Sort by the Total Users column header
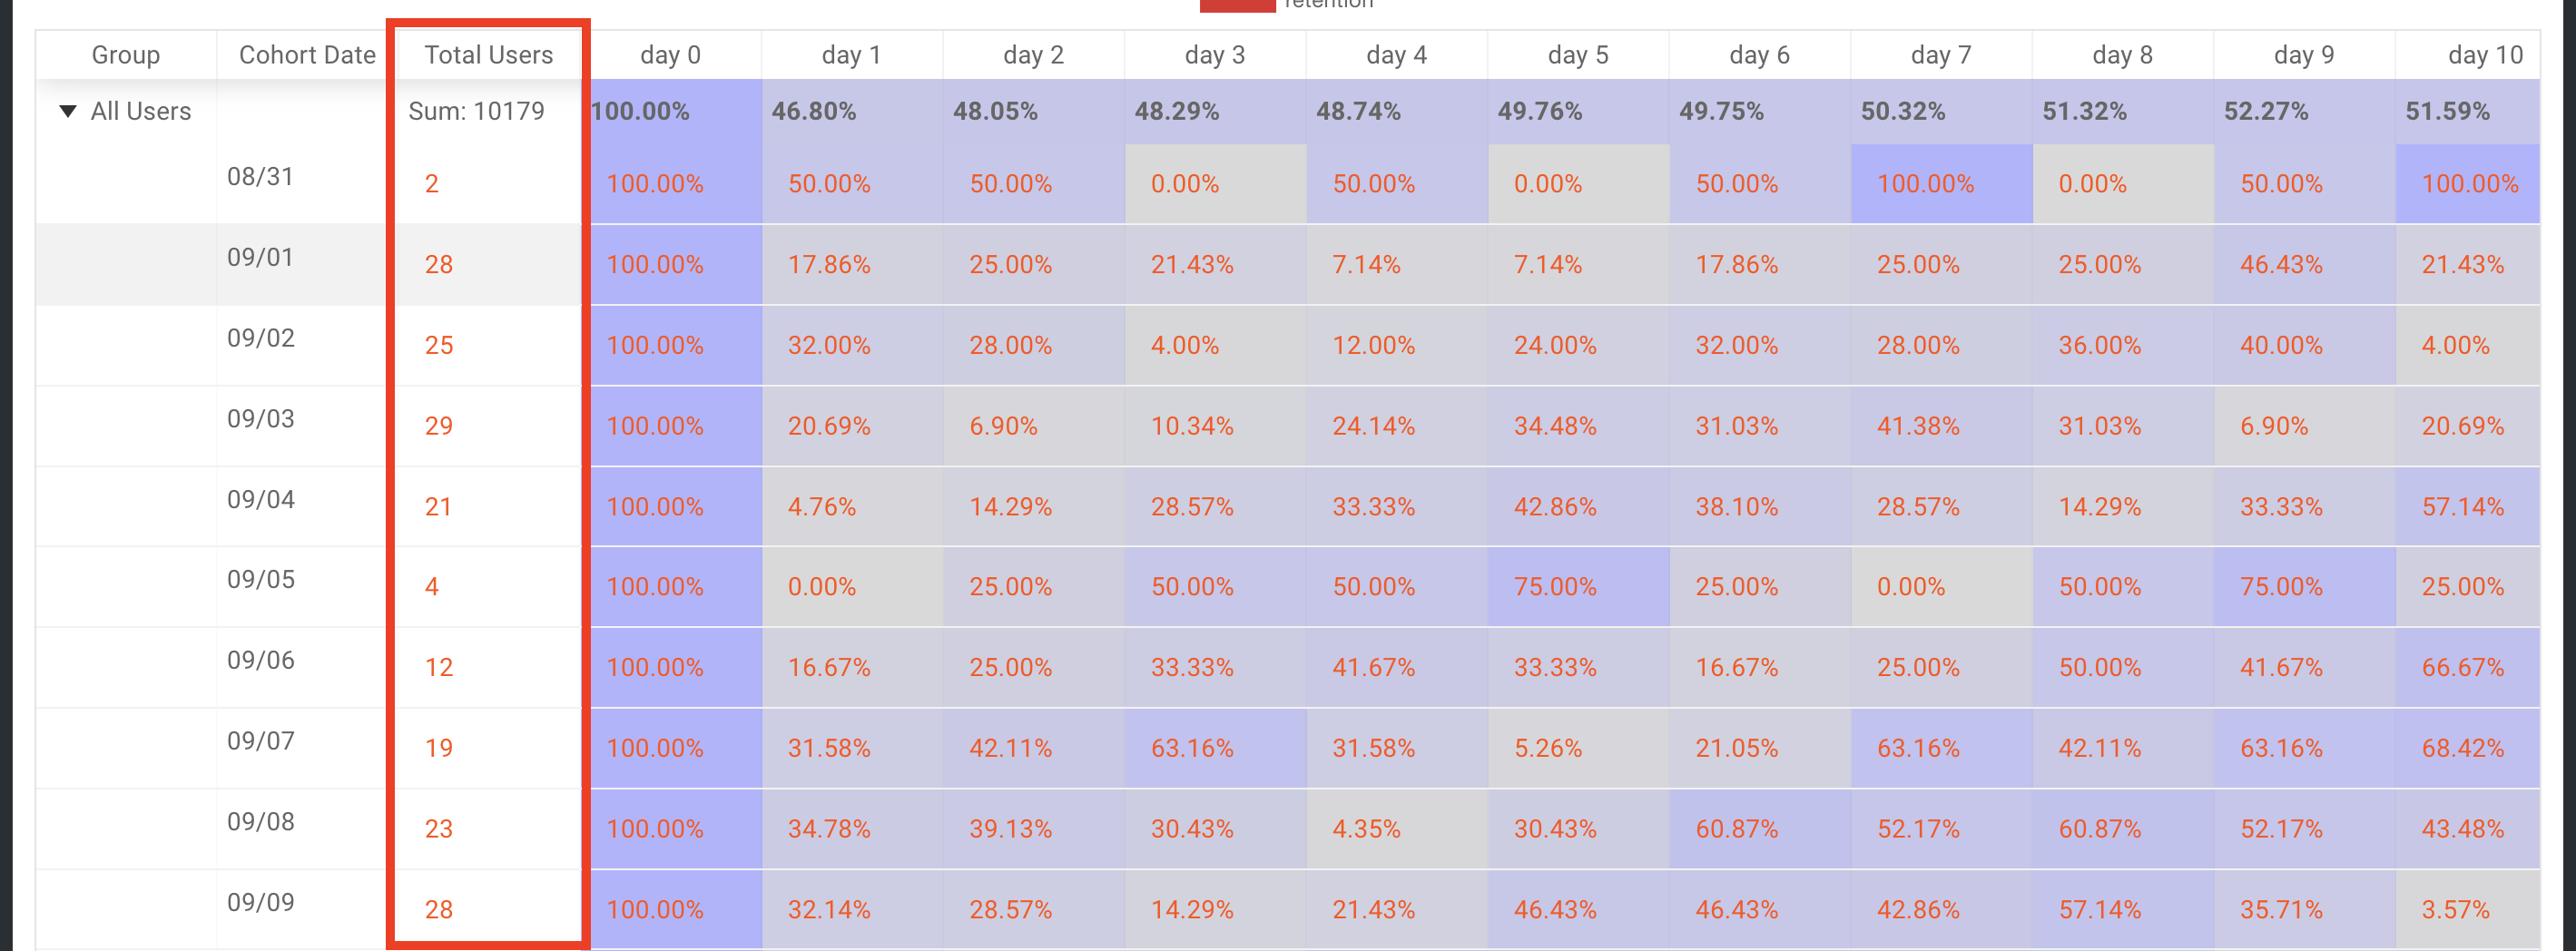Image resolution: width=2576 pixels, height=951 pixels. click(x=488, y=55)
